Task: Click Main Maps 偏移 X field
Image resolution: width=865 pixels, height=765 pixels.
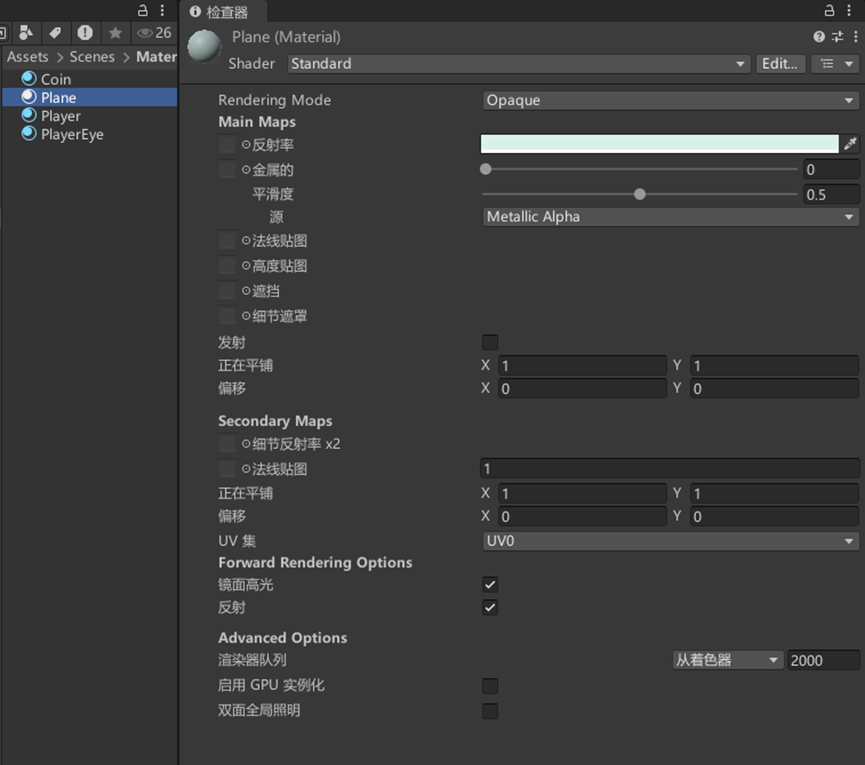Action: (583, 389)
